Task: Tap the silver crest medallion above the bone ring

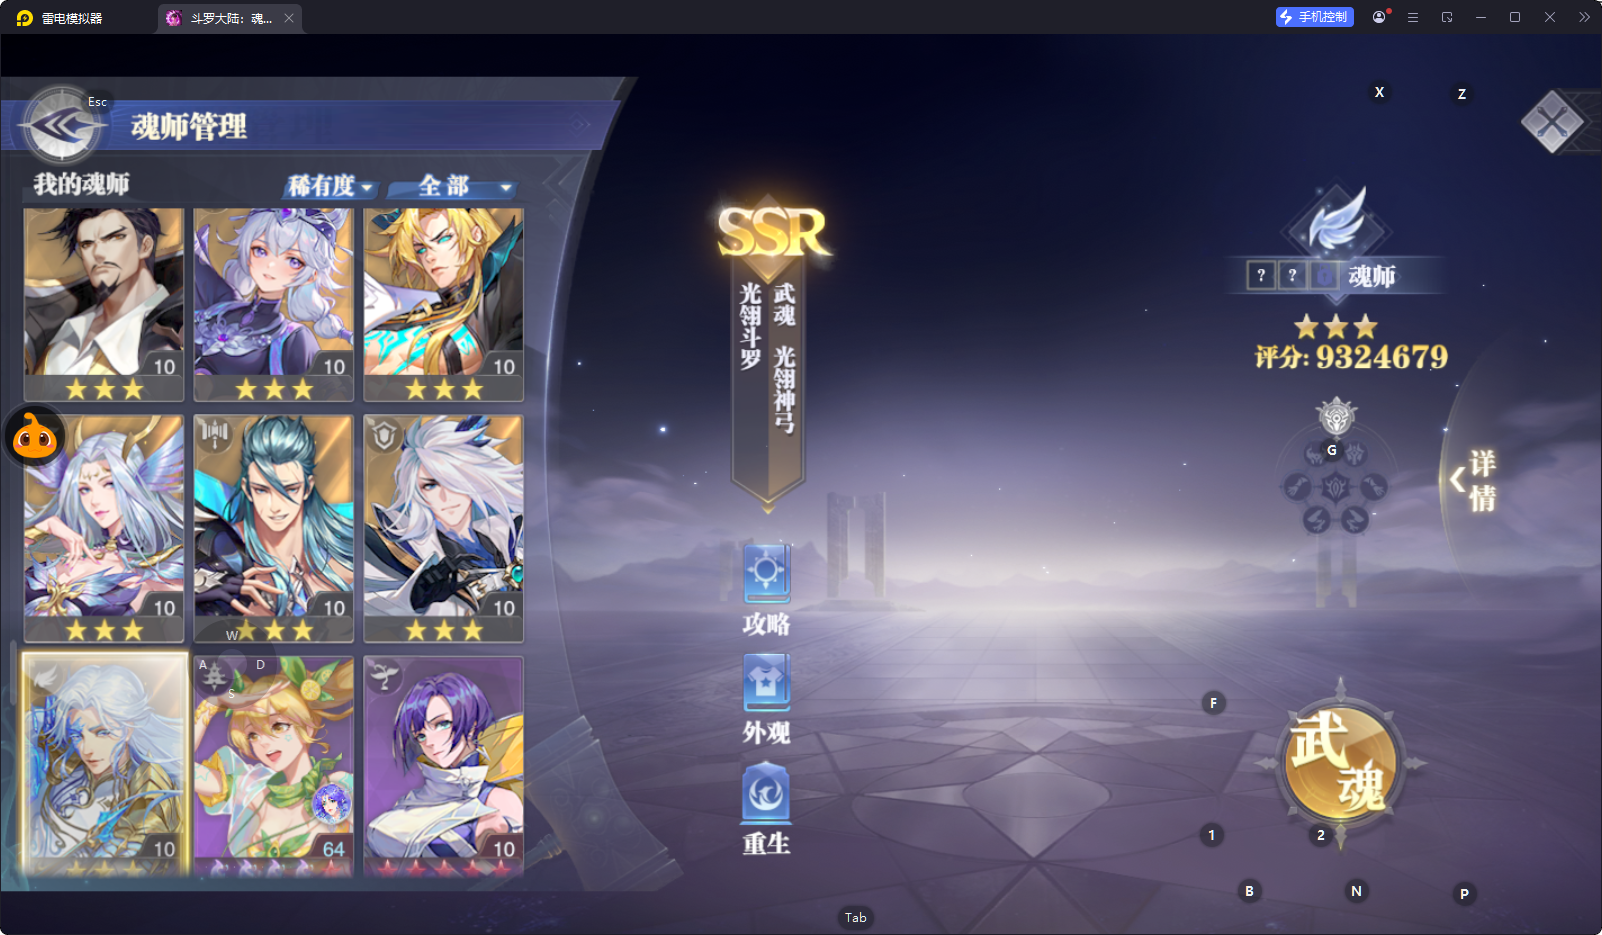Action: pos(1336,416)
